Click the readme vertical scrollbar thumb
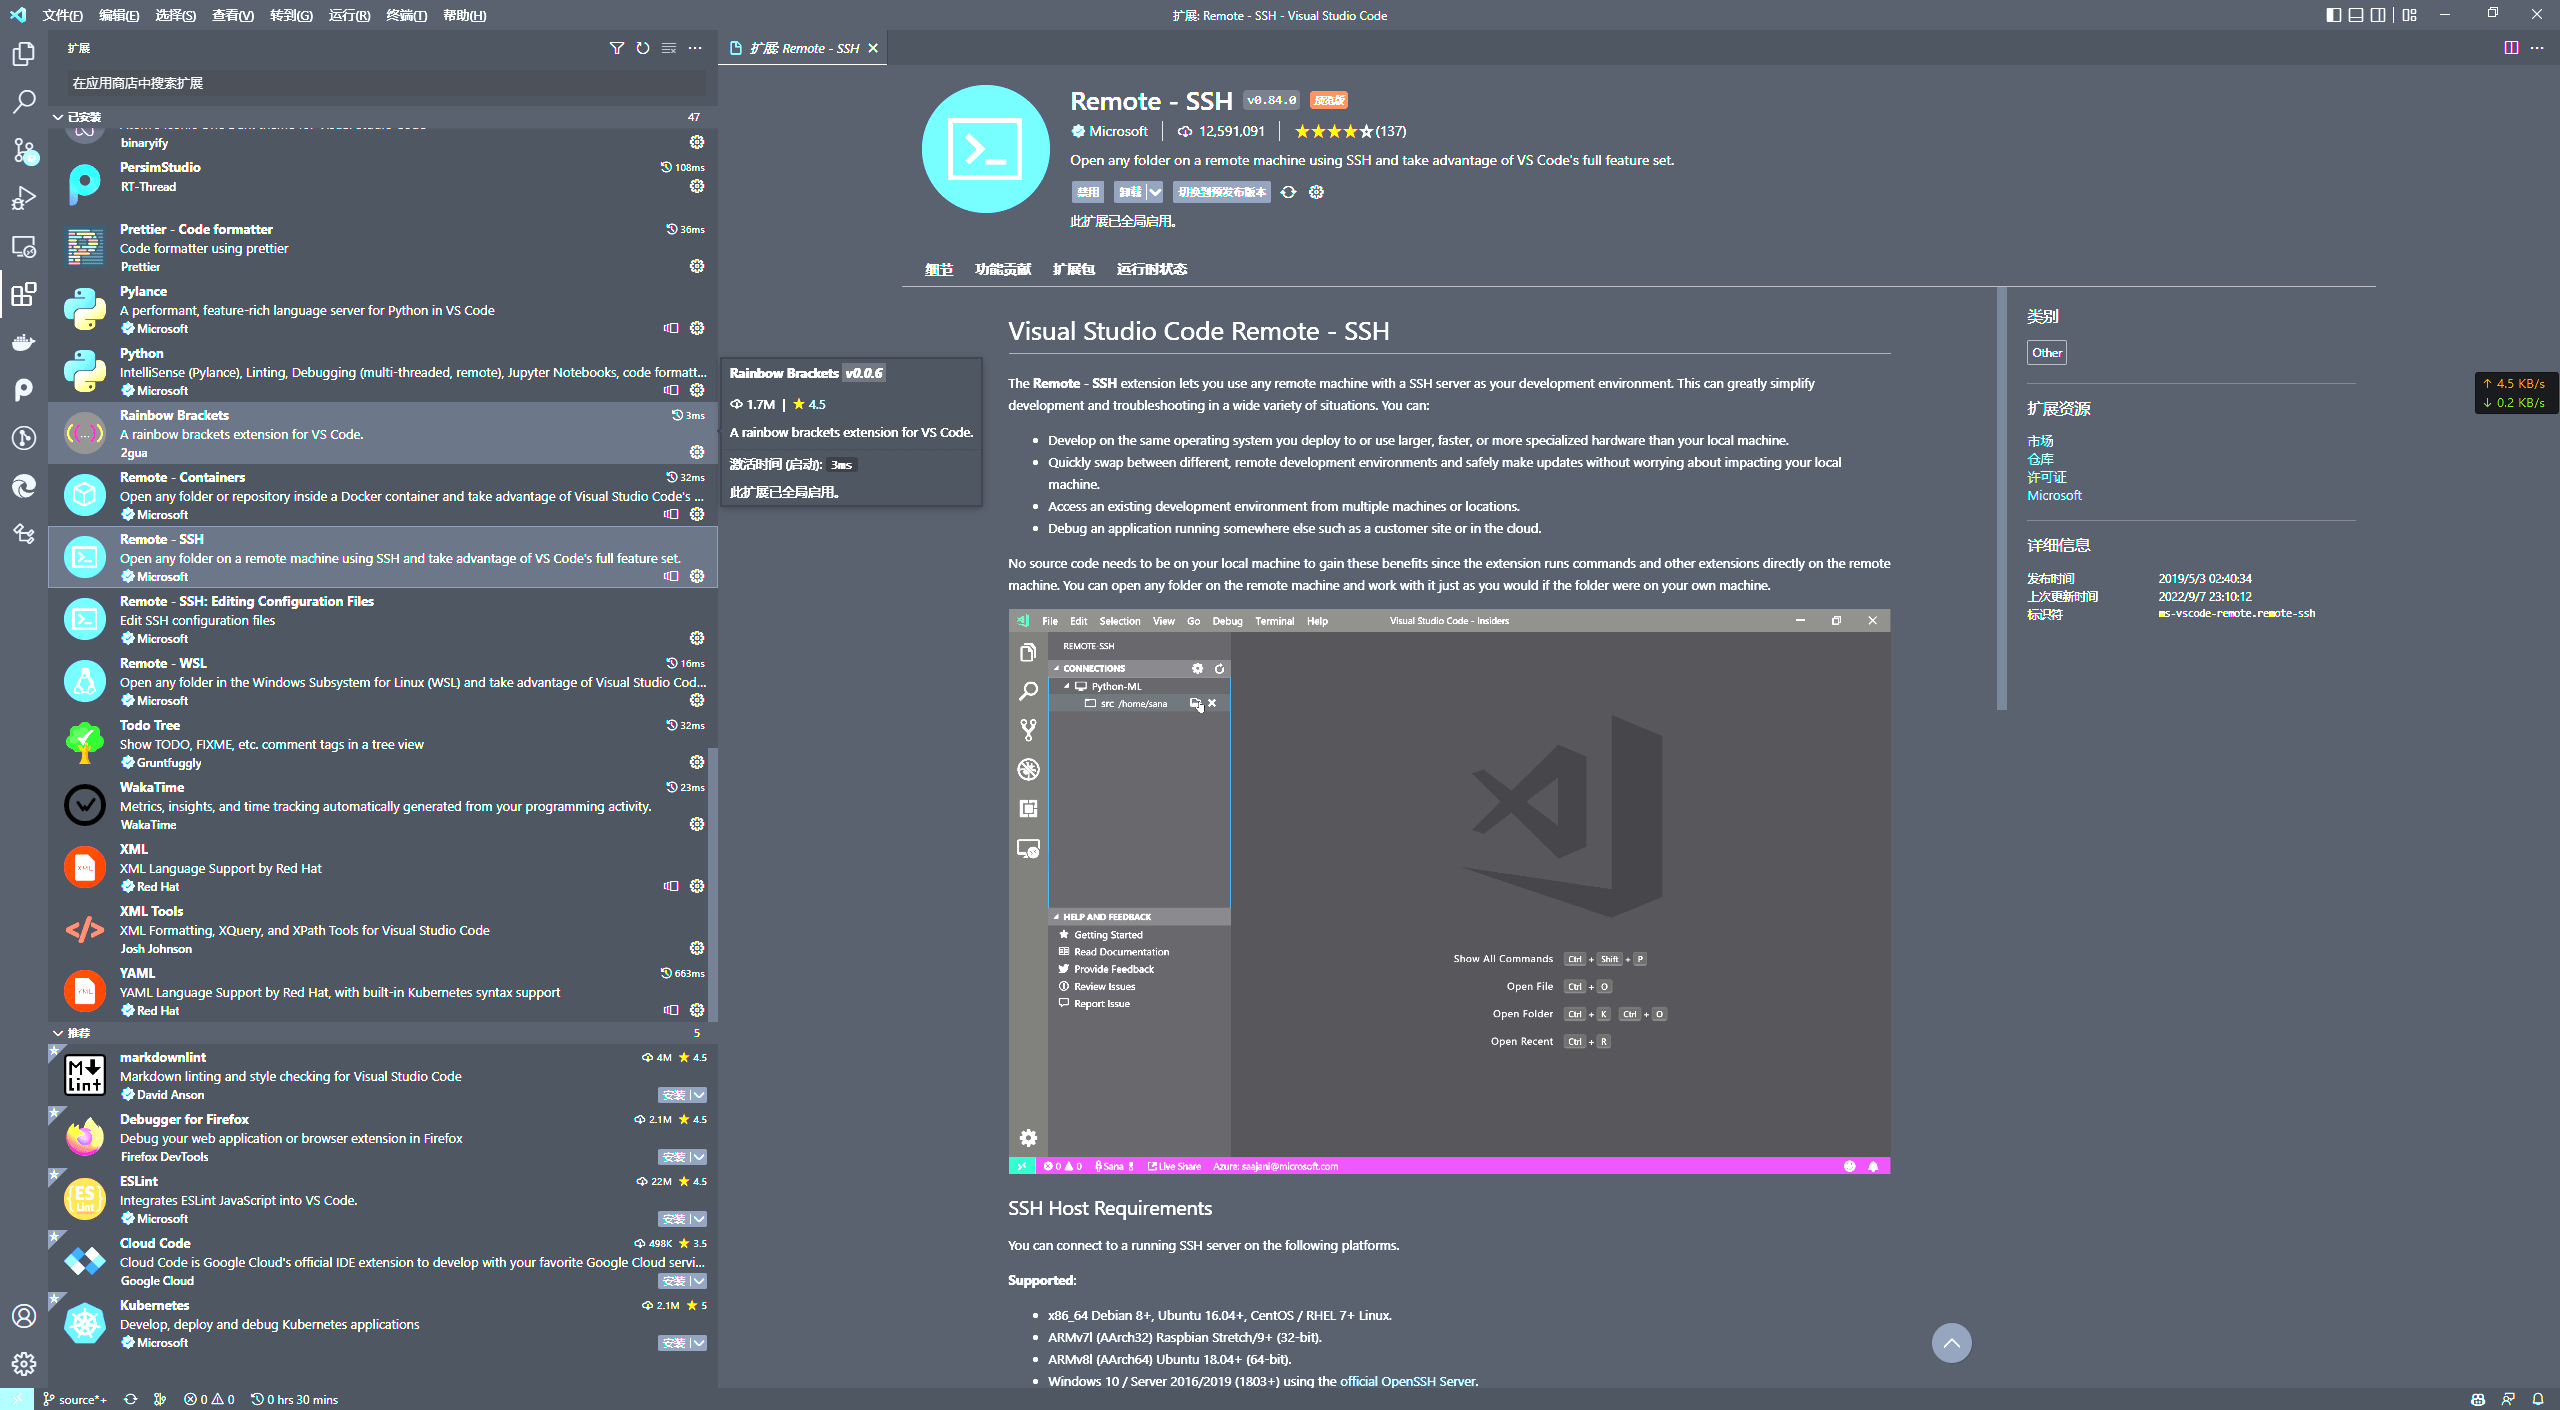2560x1410 pixels. 2002,498
